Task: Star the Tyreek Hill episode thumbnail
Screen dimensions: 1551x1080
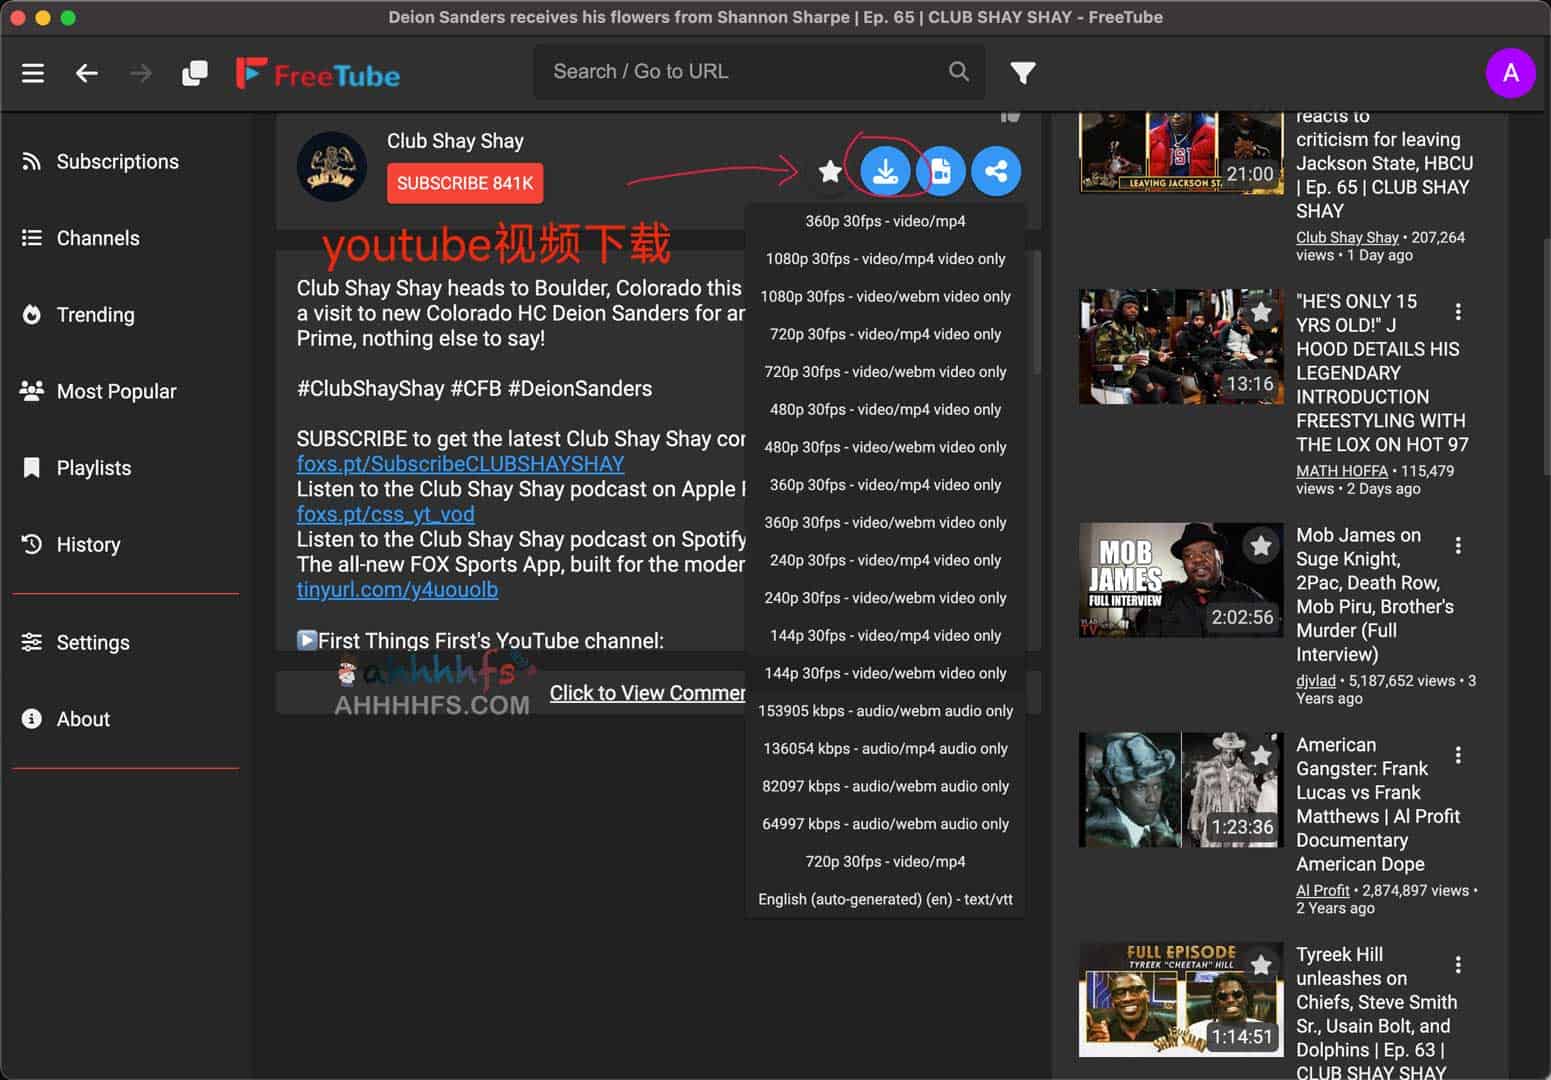Action: (x=1260, y=965)
